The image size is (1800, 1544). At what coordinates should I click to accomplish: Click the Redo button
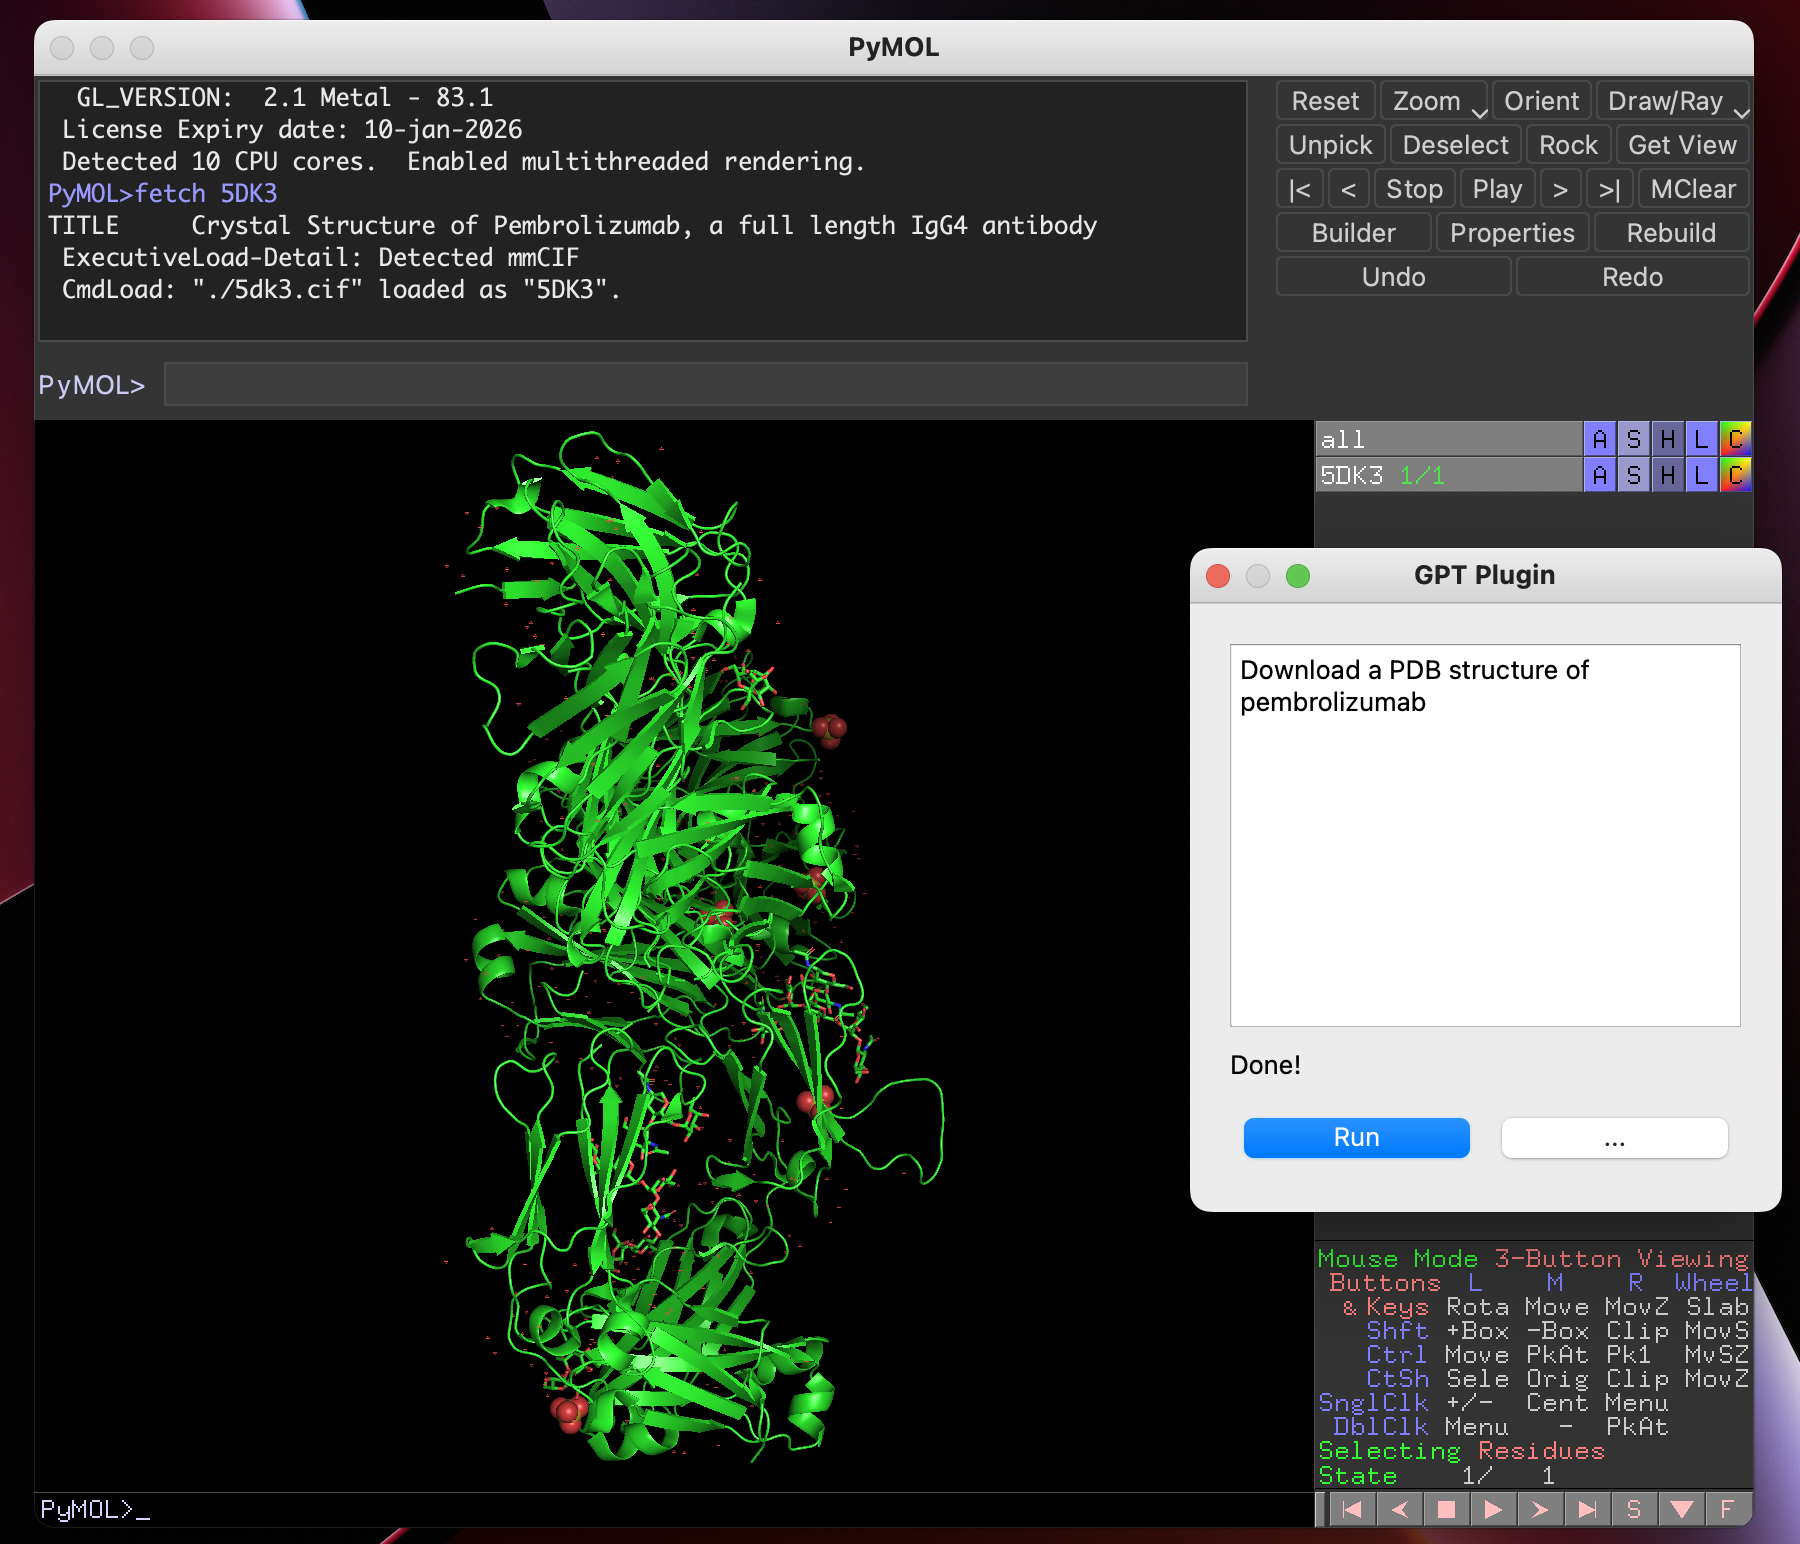click(1632, 277)
